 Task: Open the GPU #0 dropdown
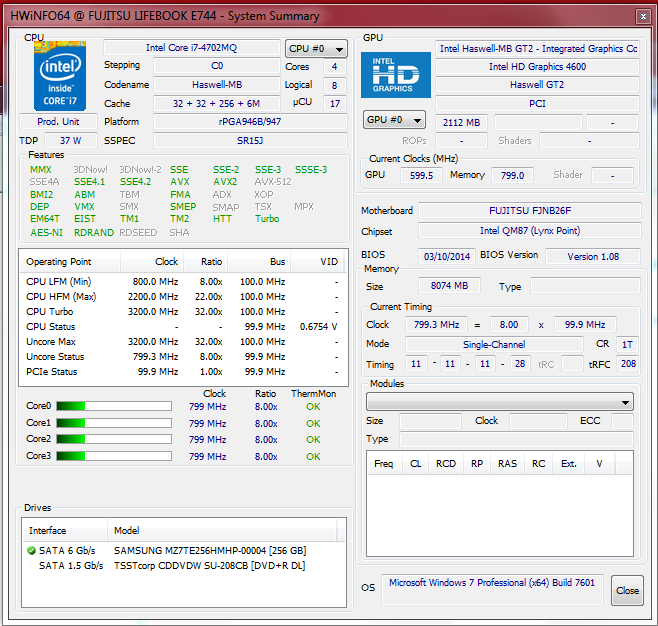(394, 120)
